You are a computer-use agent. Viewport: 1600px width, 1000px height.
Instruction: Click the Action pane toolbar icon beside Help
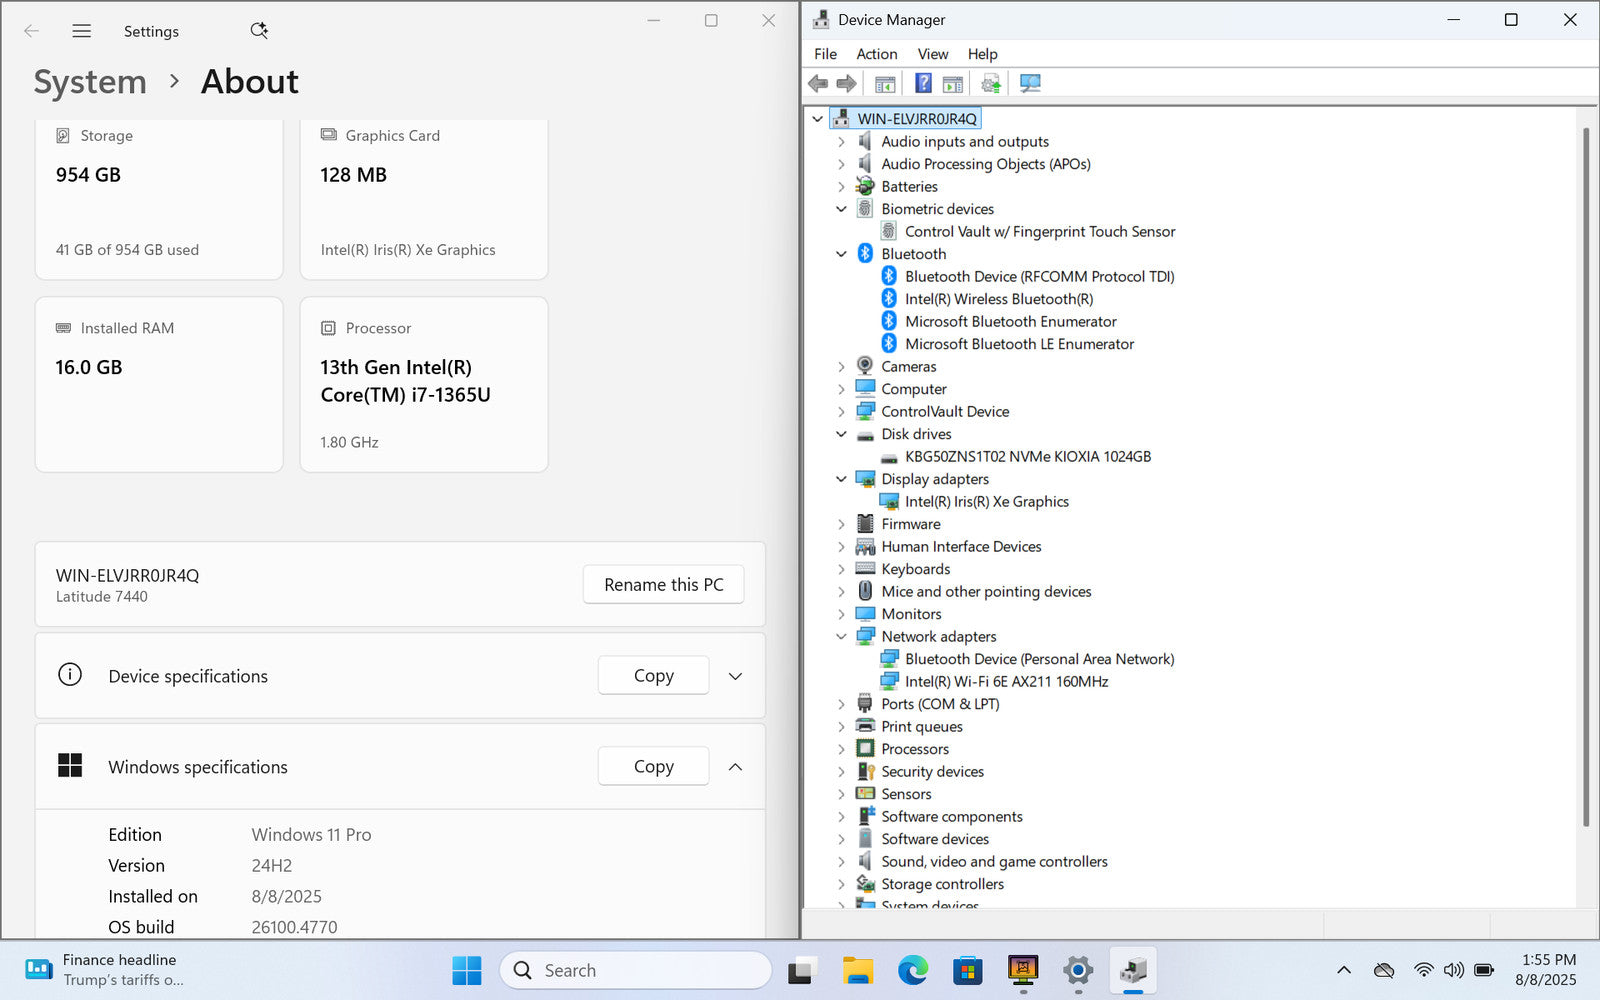click(x=953, y=84)
